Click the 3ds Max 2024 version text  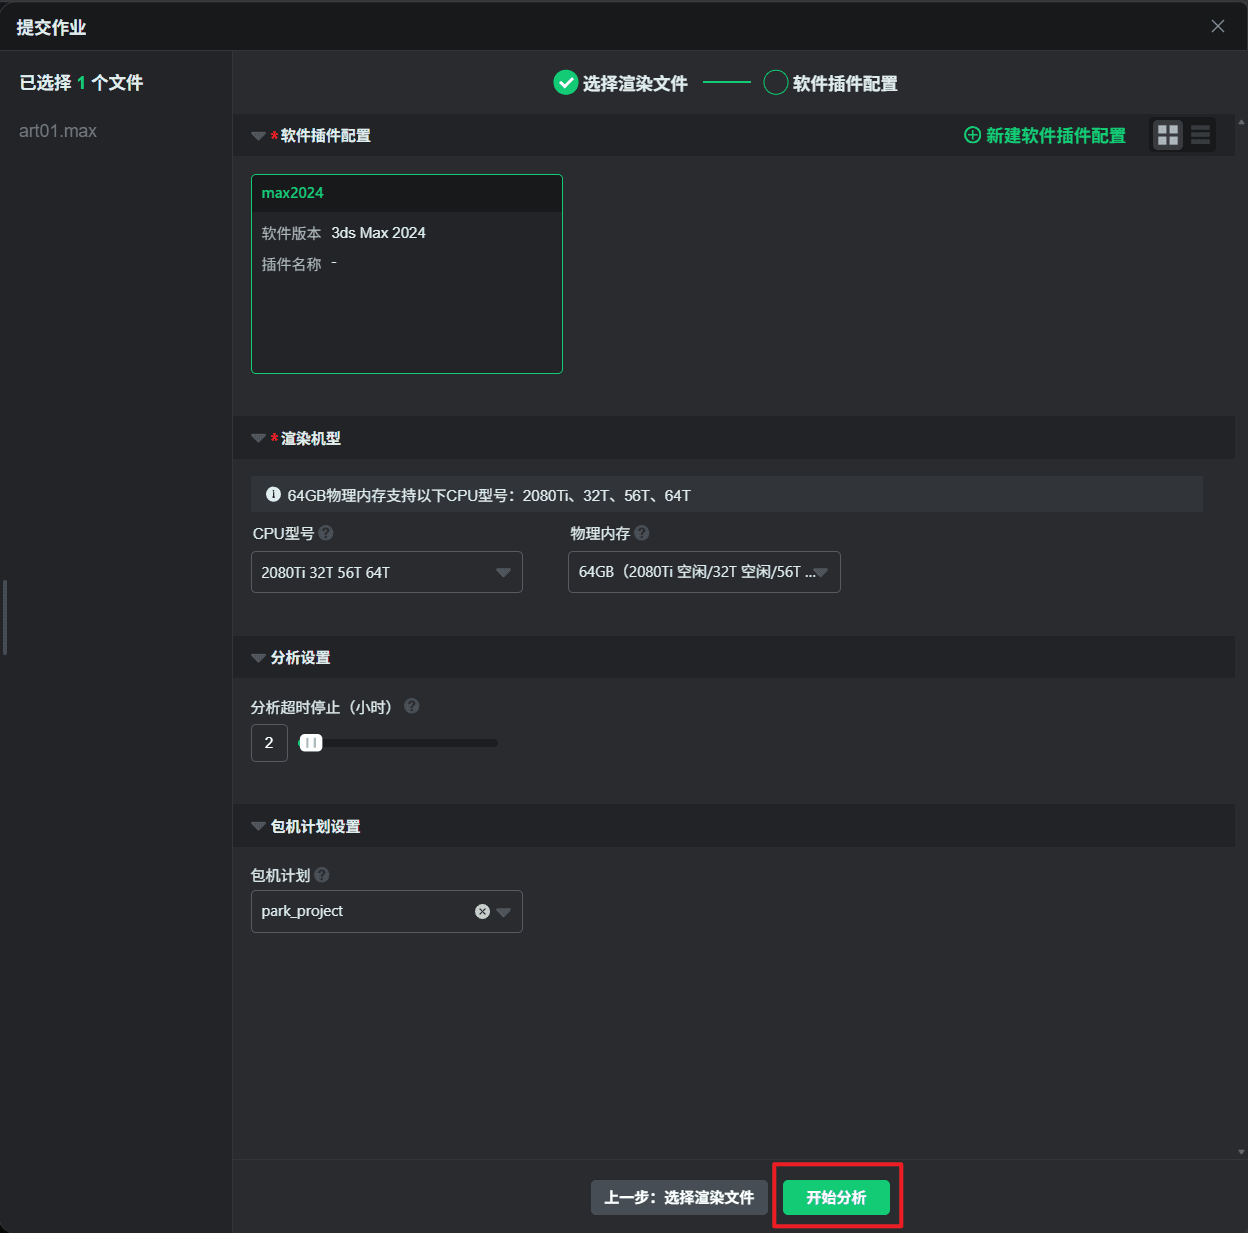(378, 233)
